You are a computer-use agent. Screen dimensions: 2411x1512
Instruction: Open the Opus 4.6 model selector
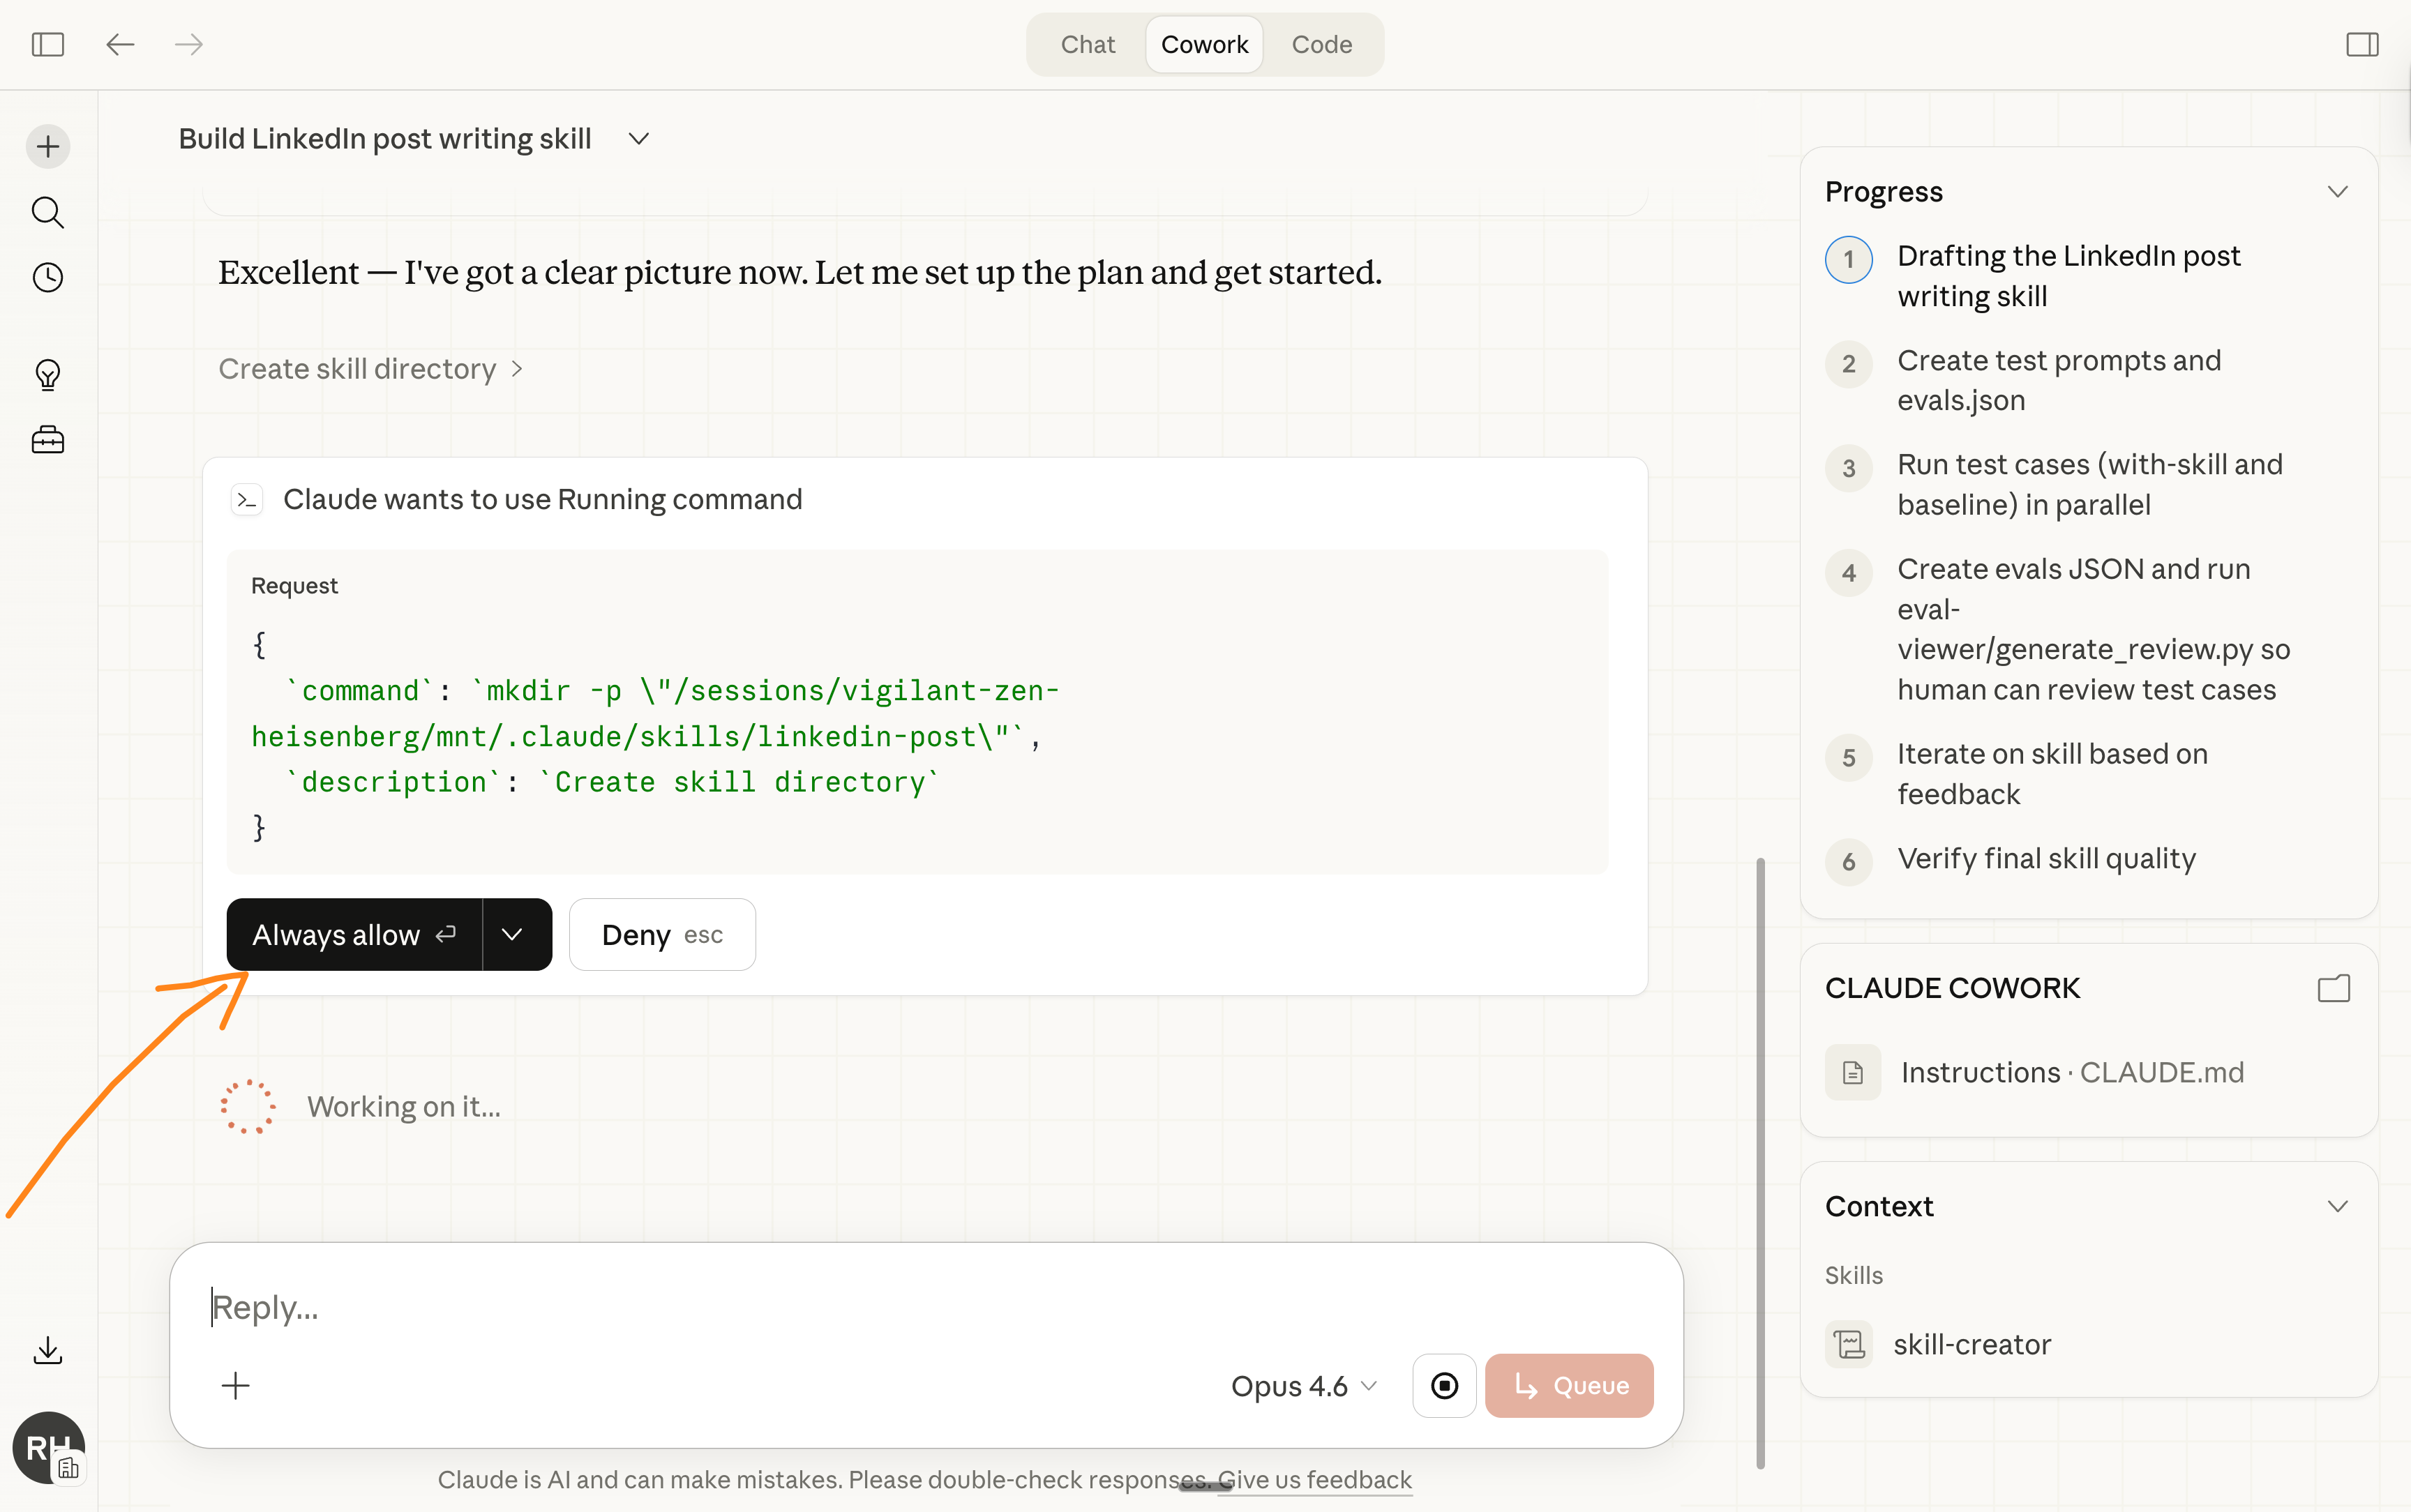(1303, 1385)
